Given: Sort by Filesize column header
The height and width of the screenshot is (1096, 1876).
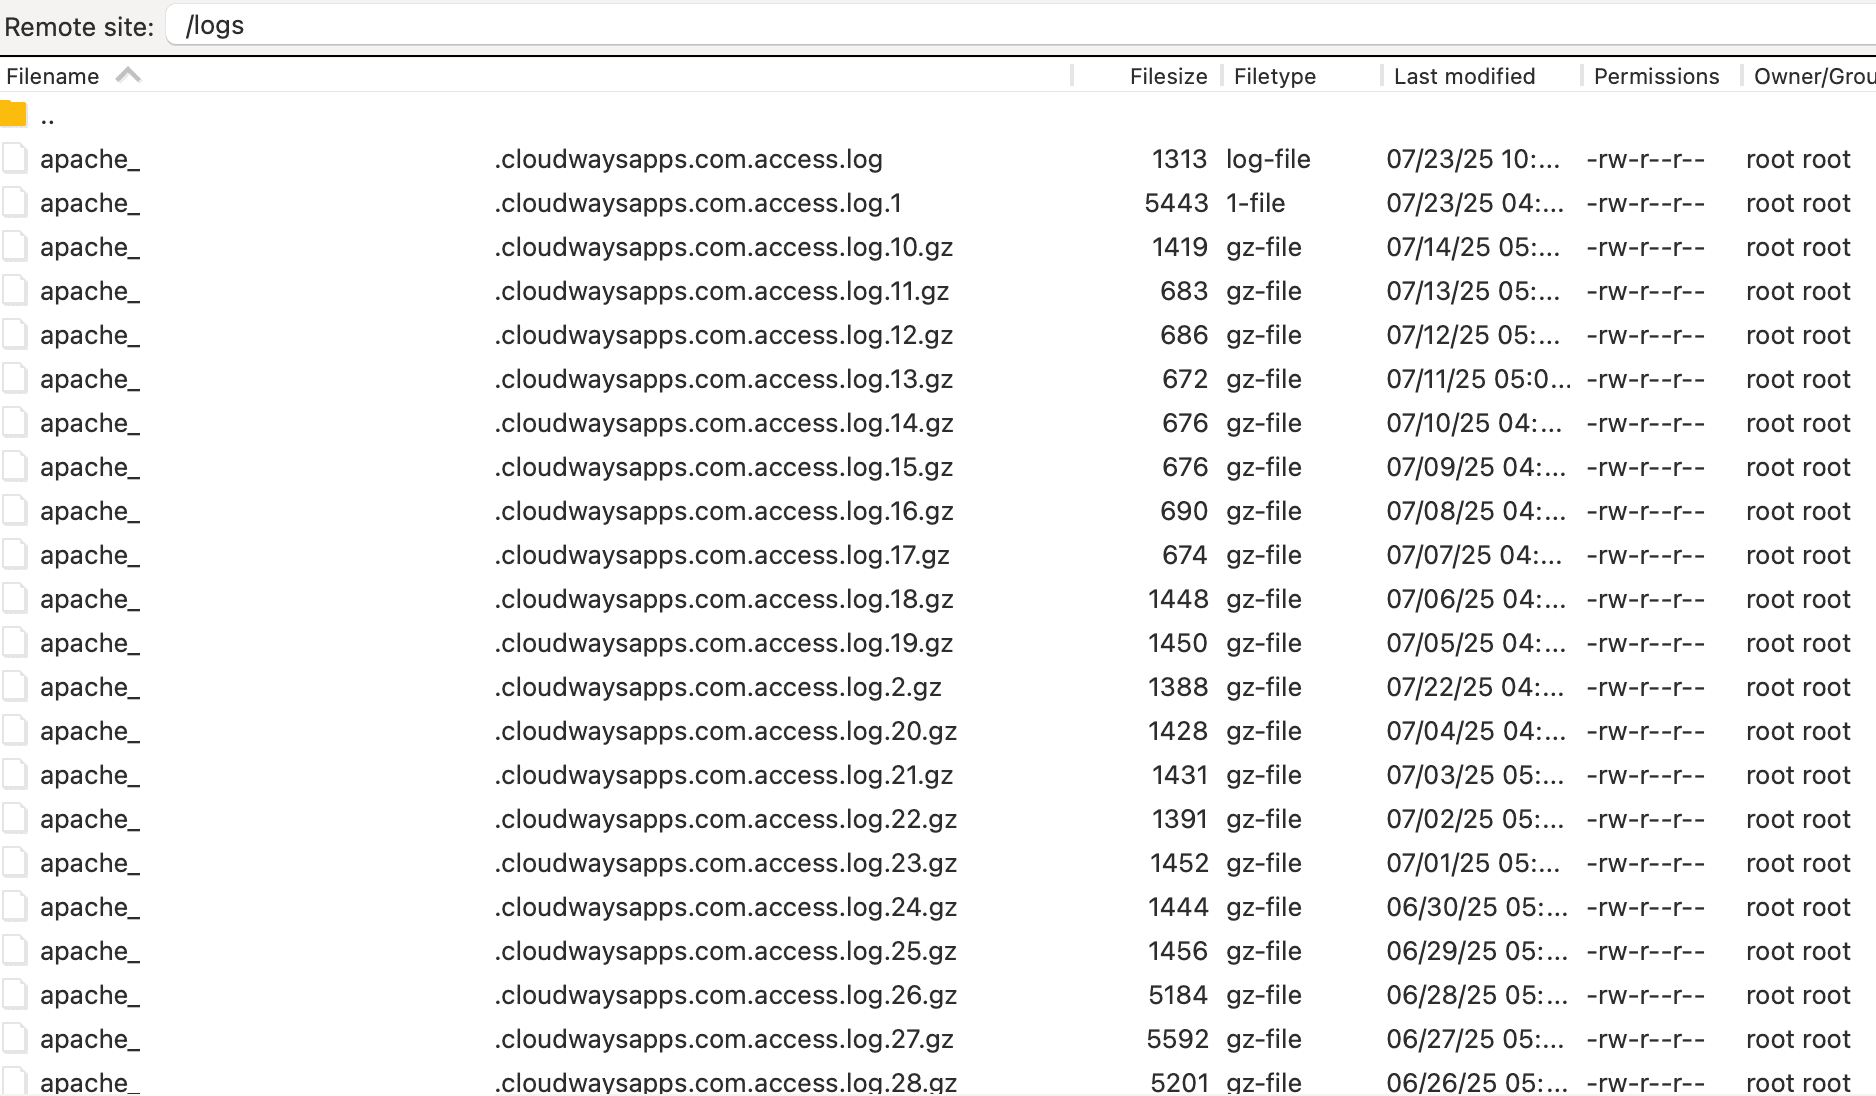Looking at the screenshot, I should pyautogui.click(x=1168, y=76).
